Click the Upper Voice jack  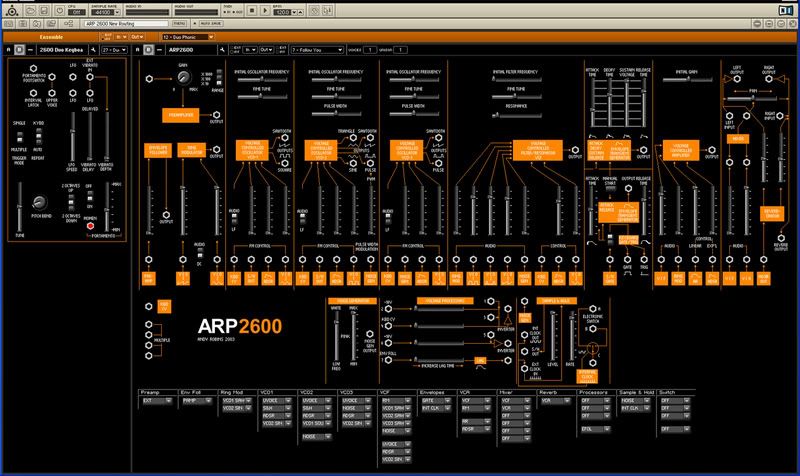(x=52, y=93)
